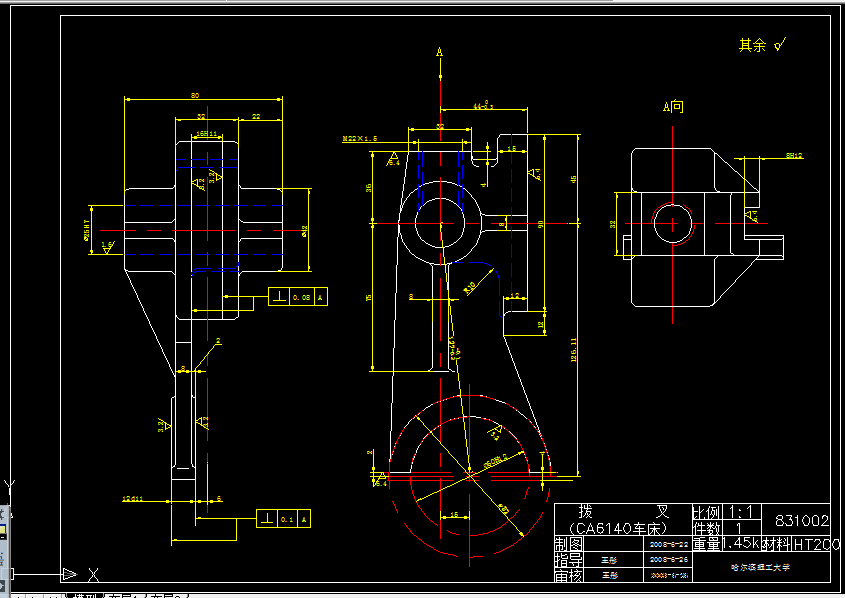Click the 8H12 dimension in A向 view
This screenshot has height=598, width=845.
794,156
